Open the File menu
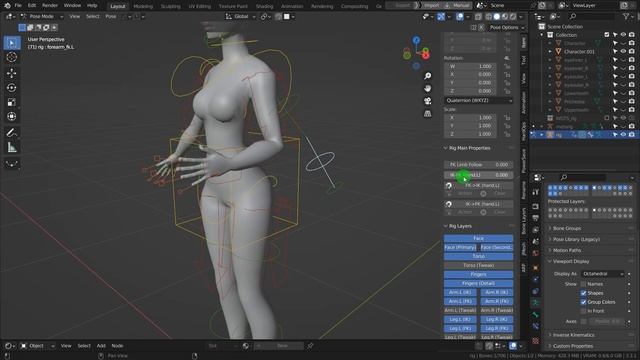640x360 pixels. click(18, 6)
